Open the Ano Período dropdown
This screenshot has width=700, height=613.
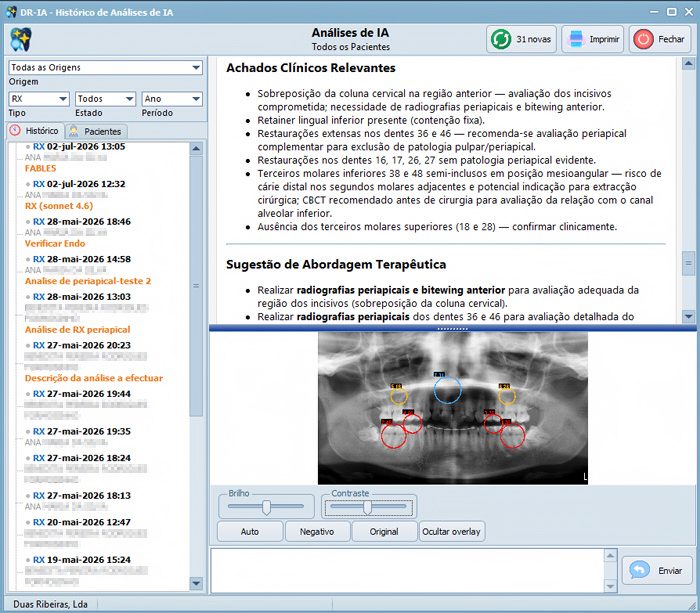[172, 99]
